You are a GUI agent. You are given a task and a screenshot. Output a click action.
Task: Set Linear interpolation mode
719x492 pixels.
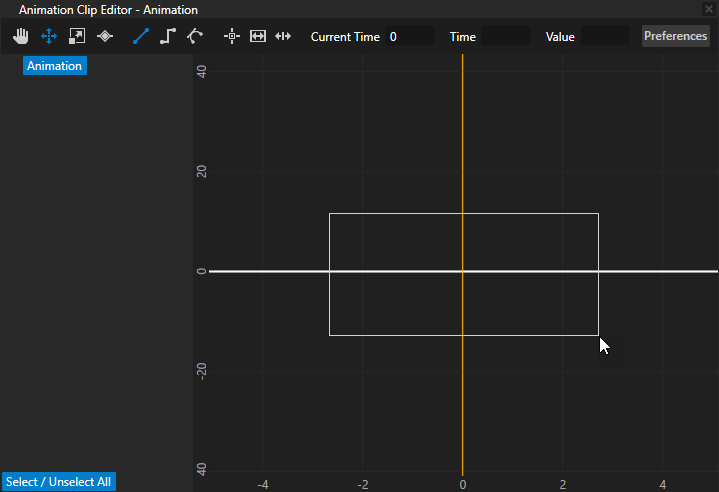click(x=141, y=36)
